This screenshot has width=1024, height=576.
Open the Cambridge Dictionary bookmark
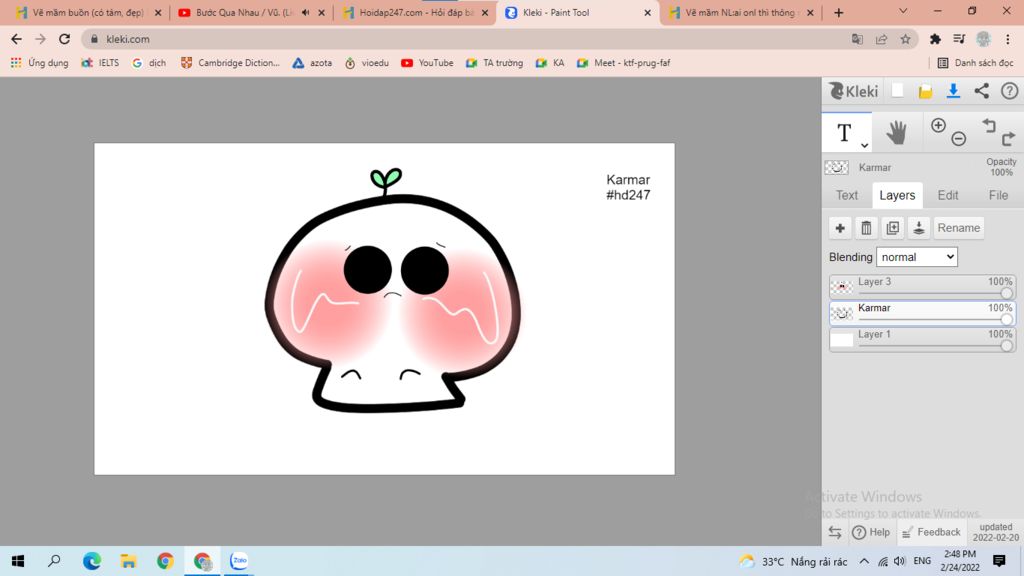pos(230,63)
